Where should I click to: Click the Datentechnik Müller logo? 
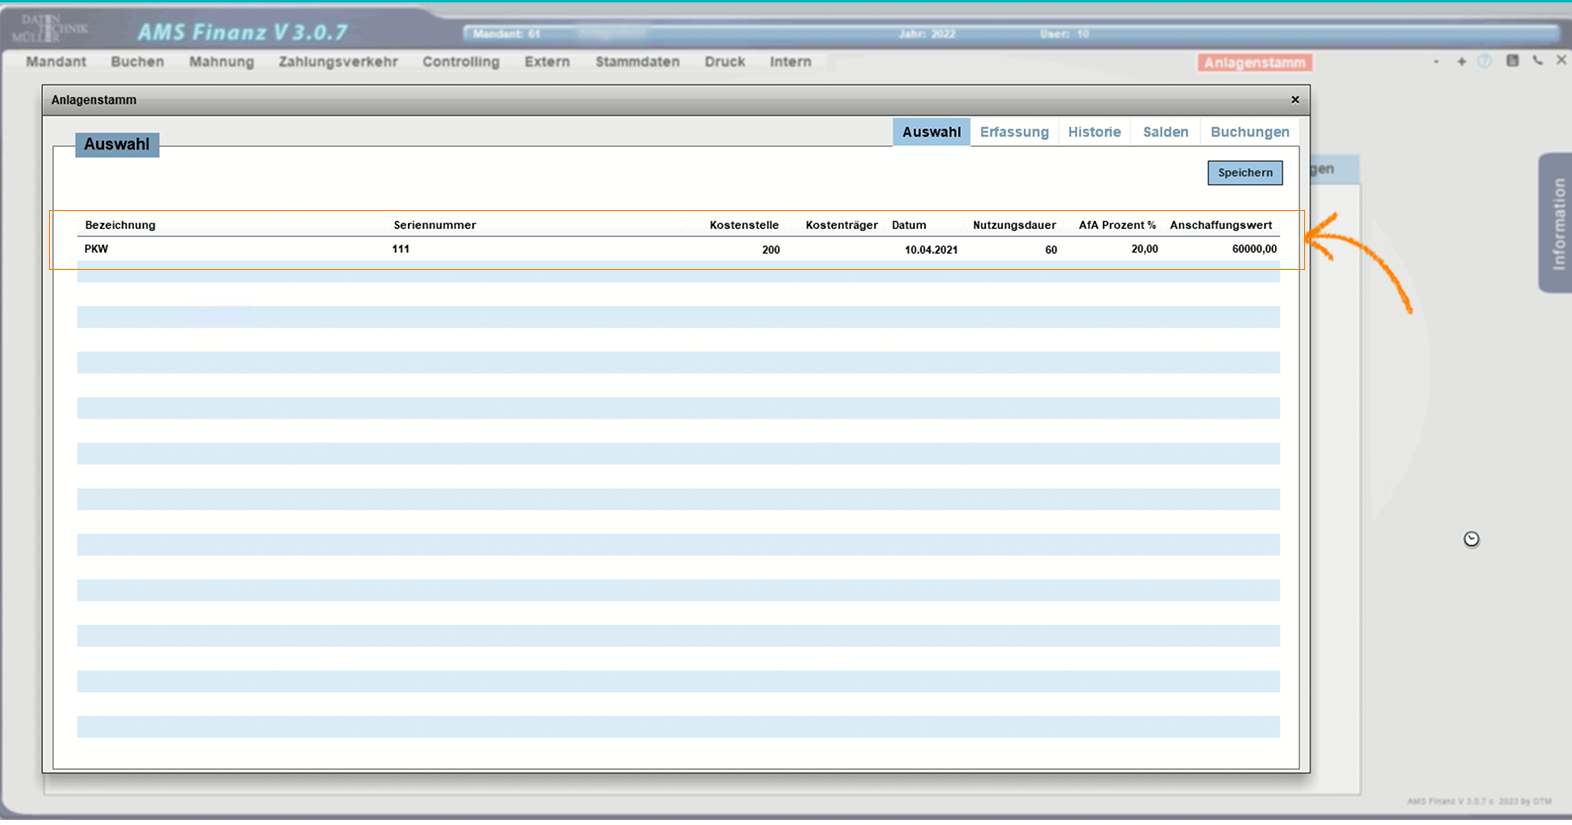click(x=52, y=28)
